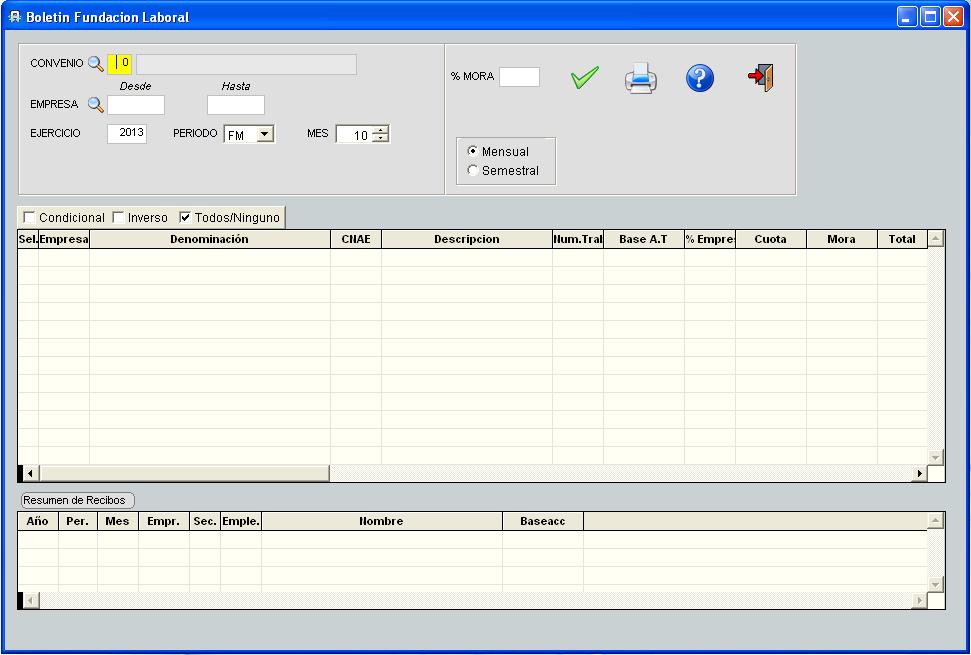Click the MES value field showing 10
The width and height of the screenshot is (971, 655).
tap(354, 134)
